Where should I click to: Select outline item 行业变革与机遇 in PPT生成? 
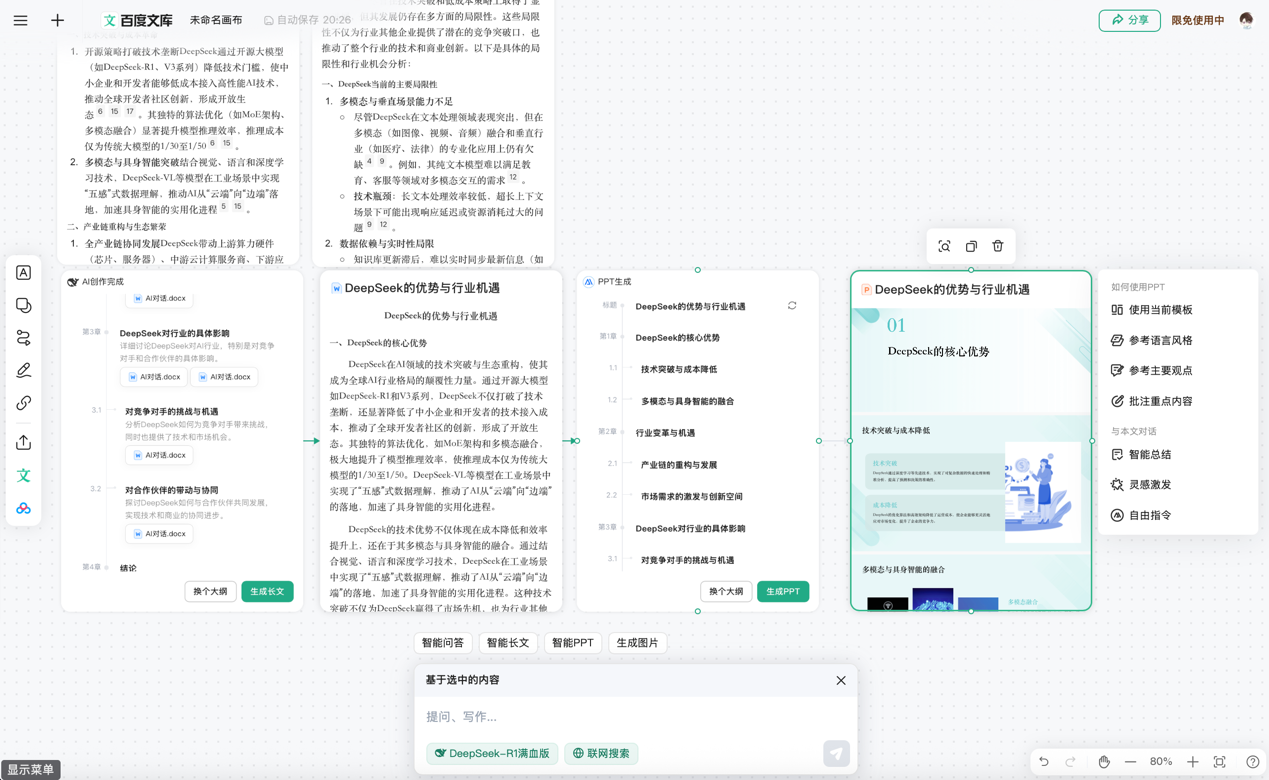click(x=665, y=433)
